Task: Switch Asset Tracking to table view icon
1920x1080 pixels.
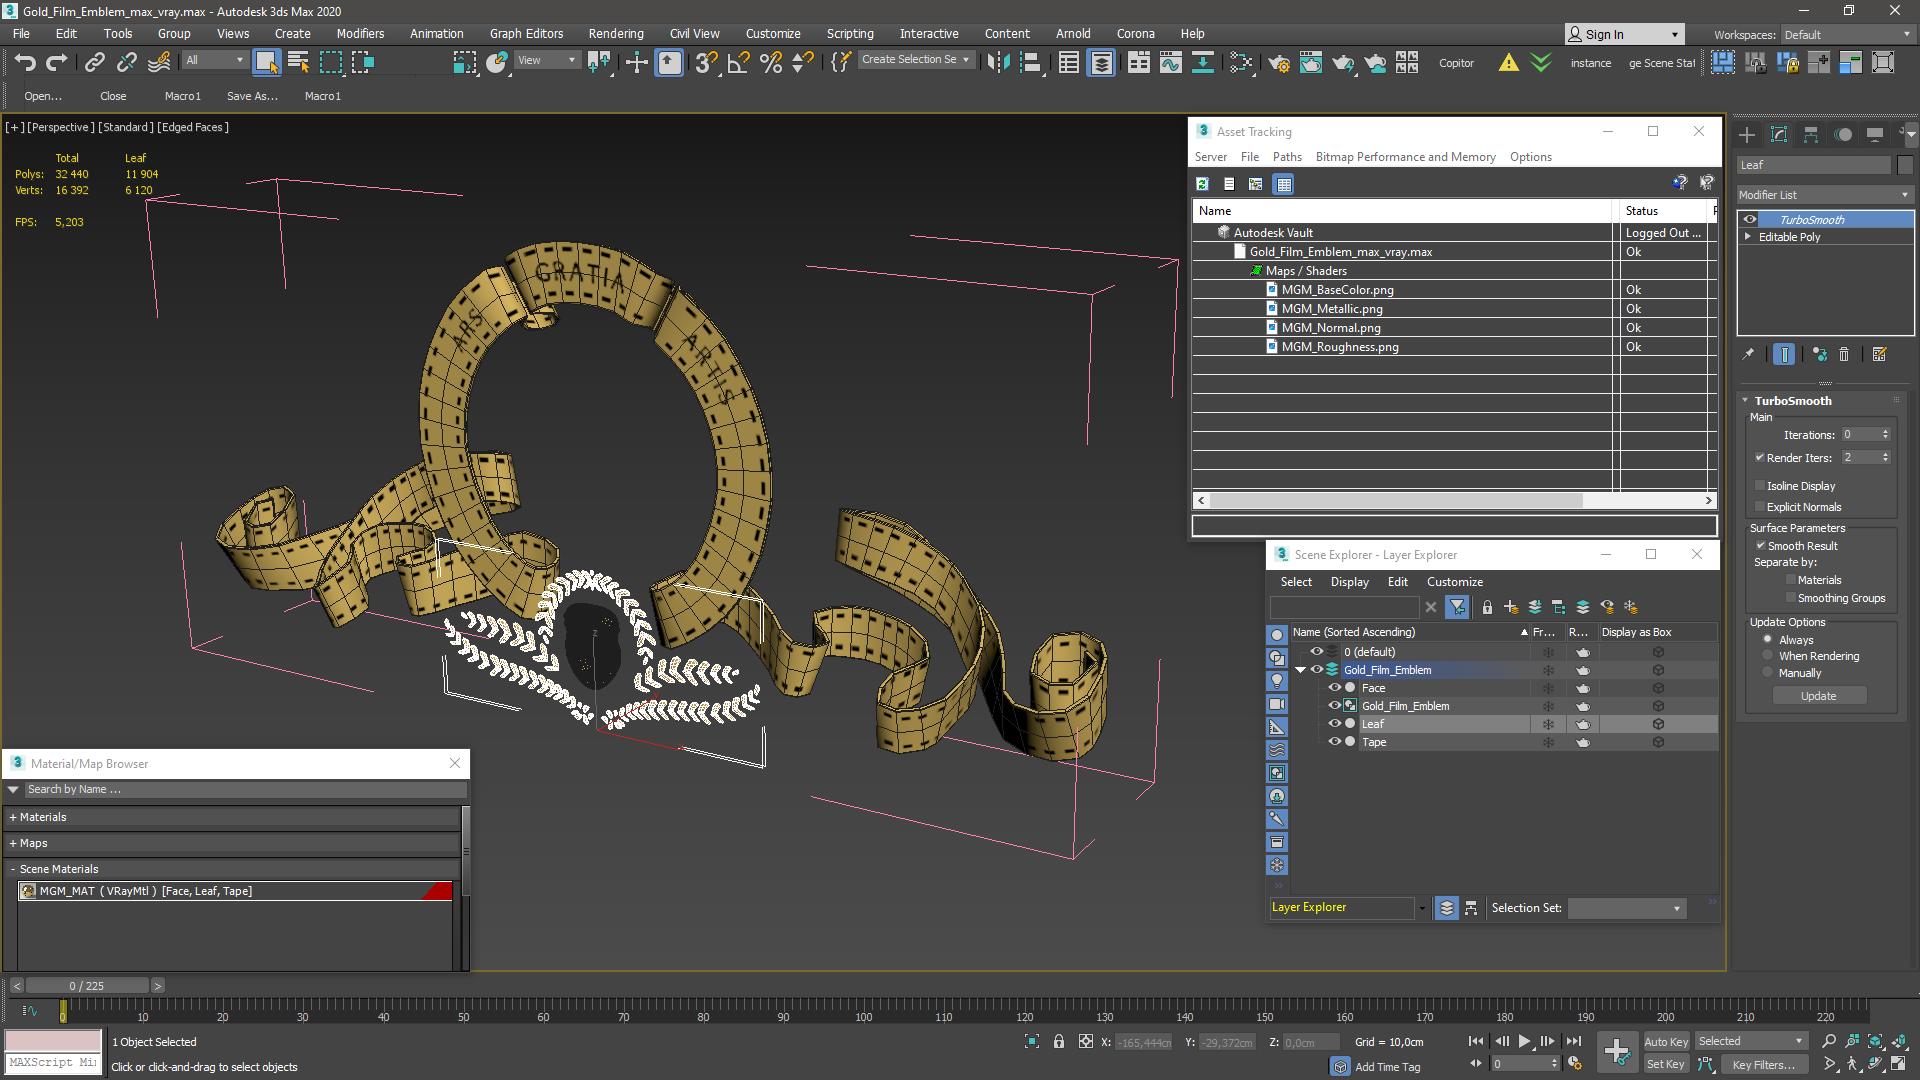Action: click(x=1284, y=184)
